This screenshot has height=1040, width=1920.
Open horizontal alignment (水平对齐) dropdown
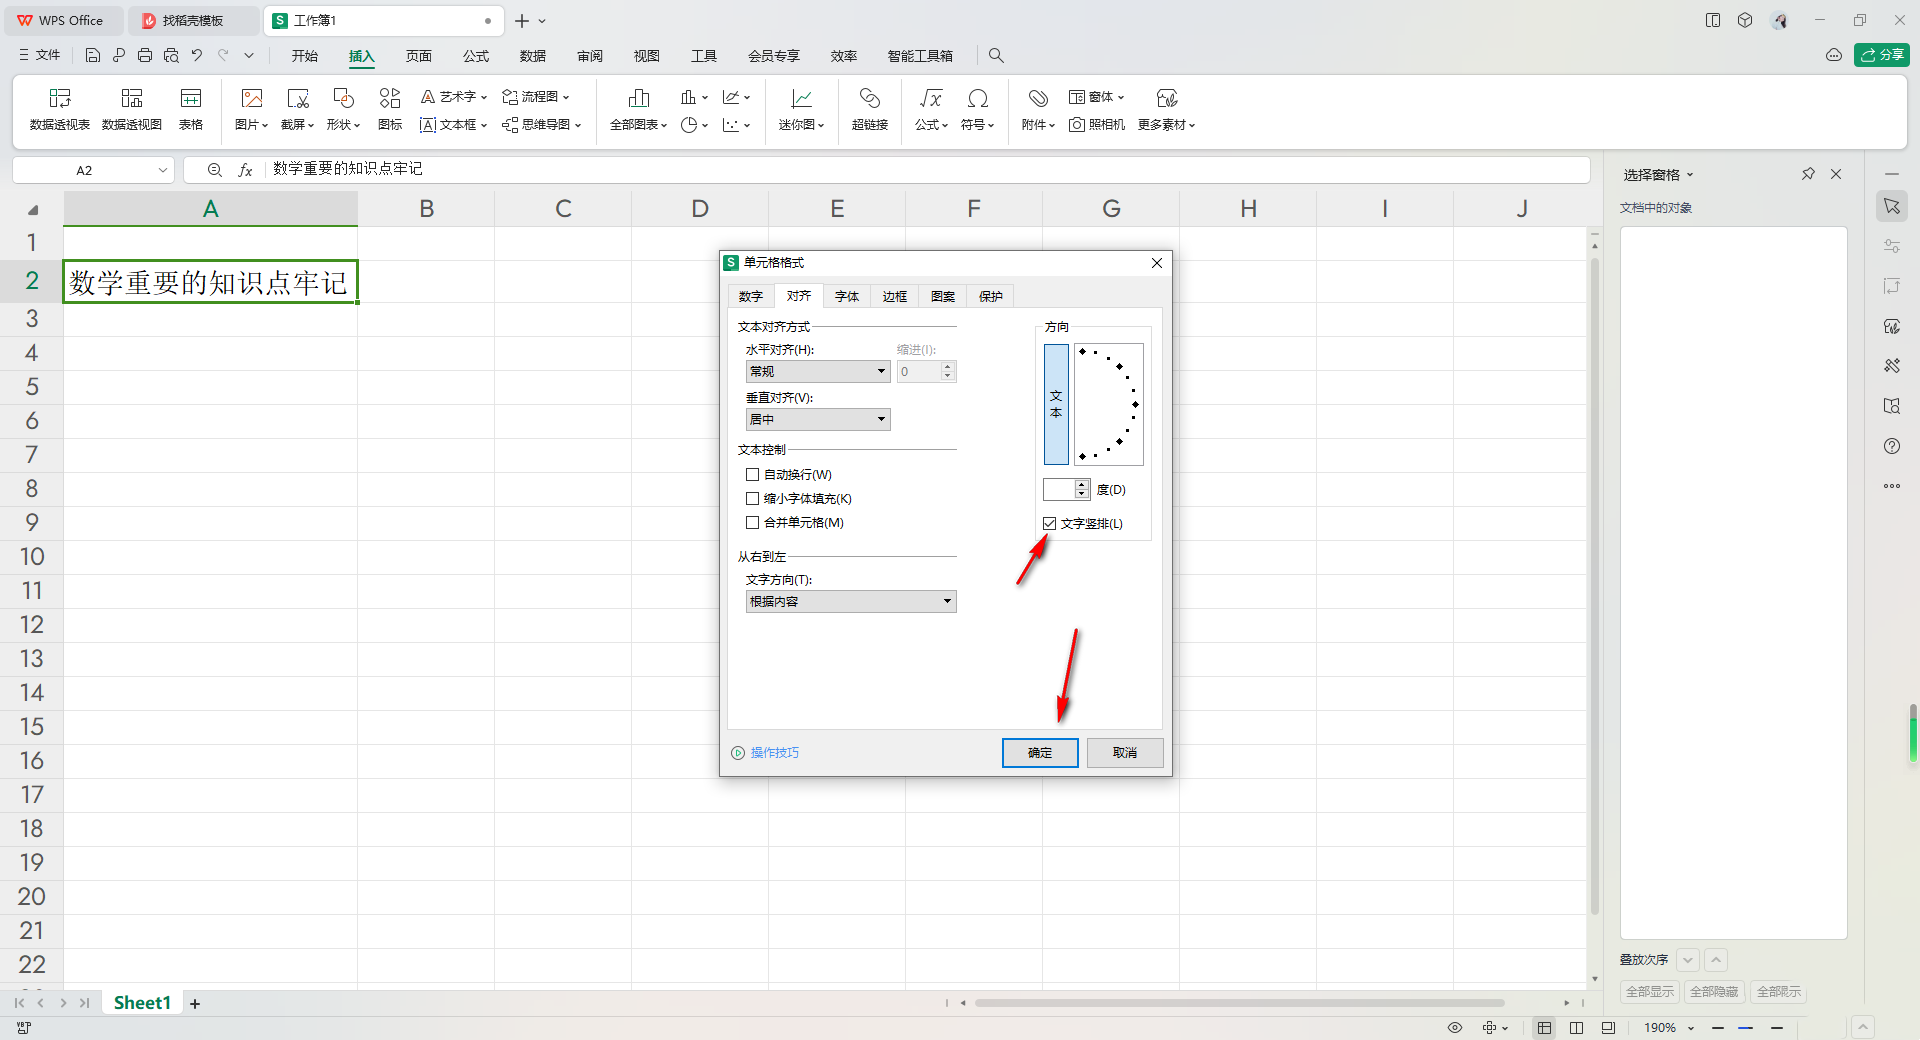click(x=818, y=371)
